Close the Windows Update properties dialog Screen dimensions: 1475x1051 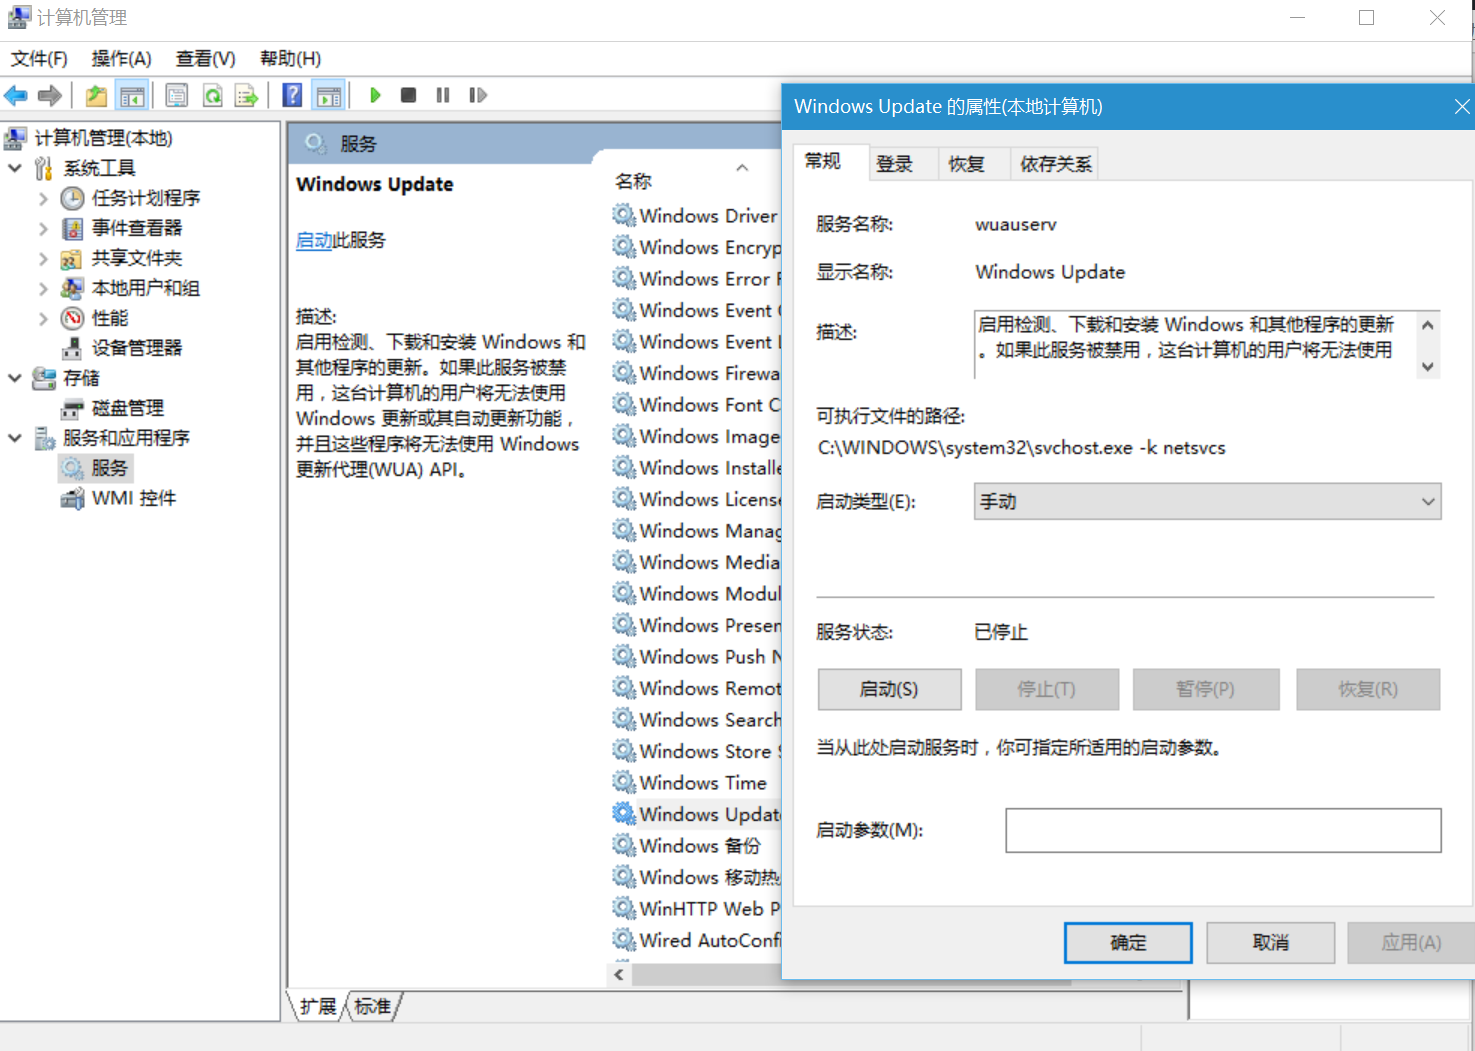[x=1461, y=106]
